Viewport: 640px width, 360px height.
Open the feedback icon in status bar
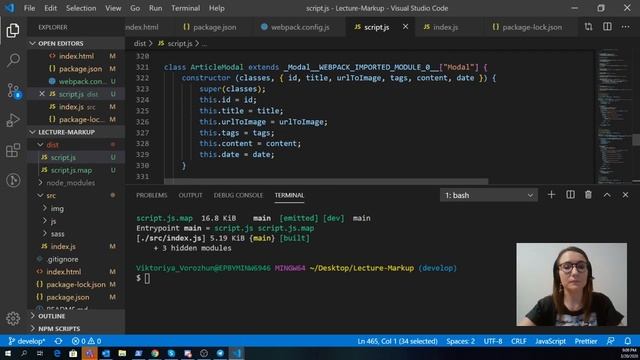pyautogui.click(x=611, y=341)
